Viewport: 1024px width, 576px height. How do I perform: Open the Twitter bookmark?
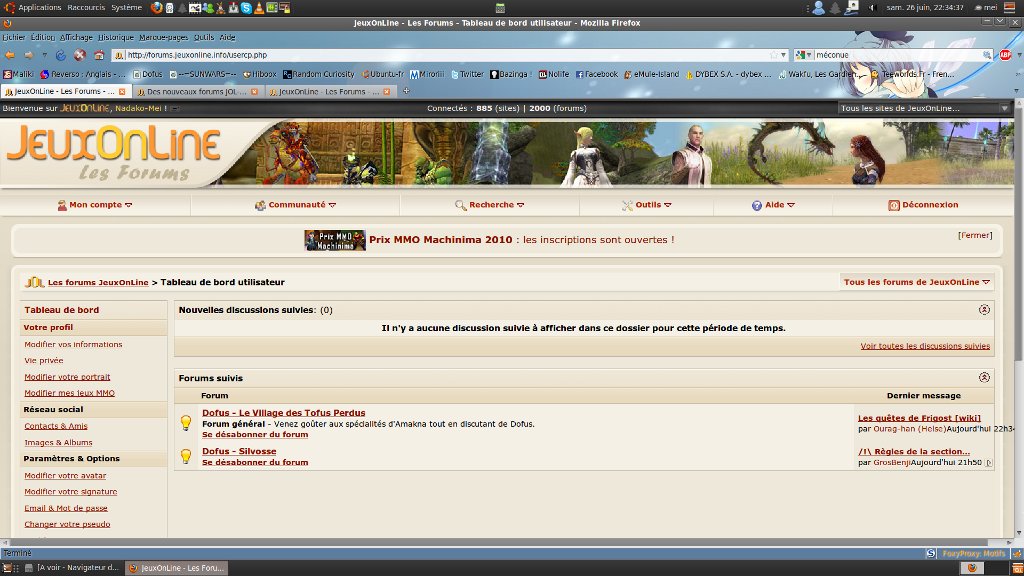(467, 74)
